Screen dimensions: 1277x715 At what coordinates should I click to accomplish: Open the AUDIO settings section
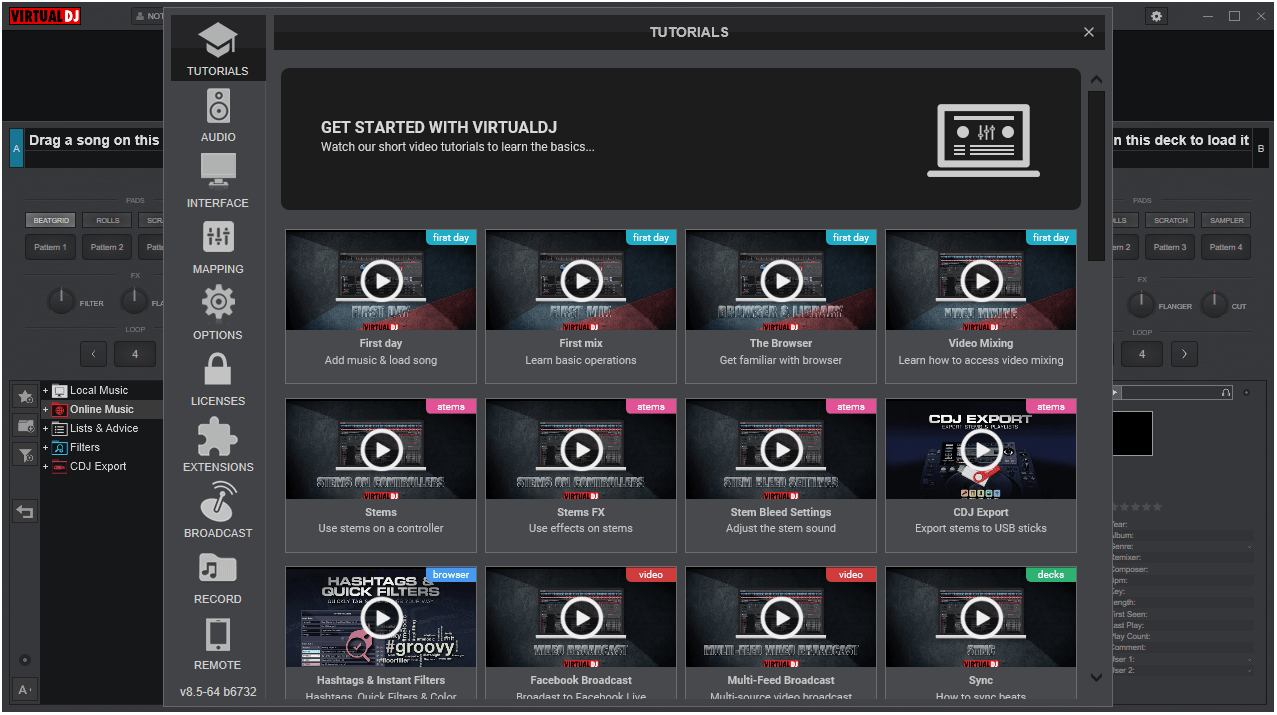click(217, 113)
